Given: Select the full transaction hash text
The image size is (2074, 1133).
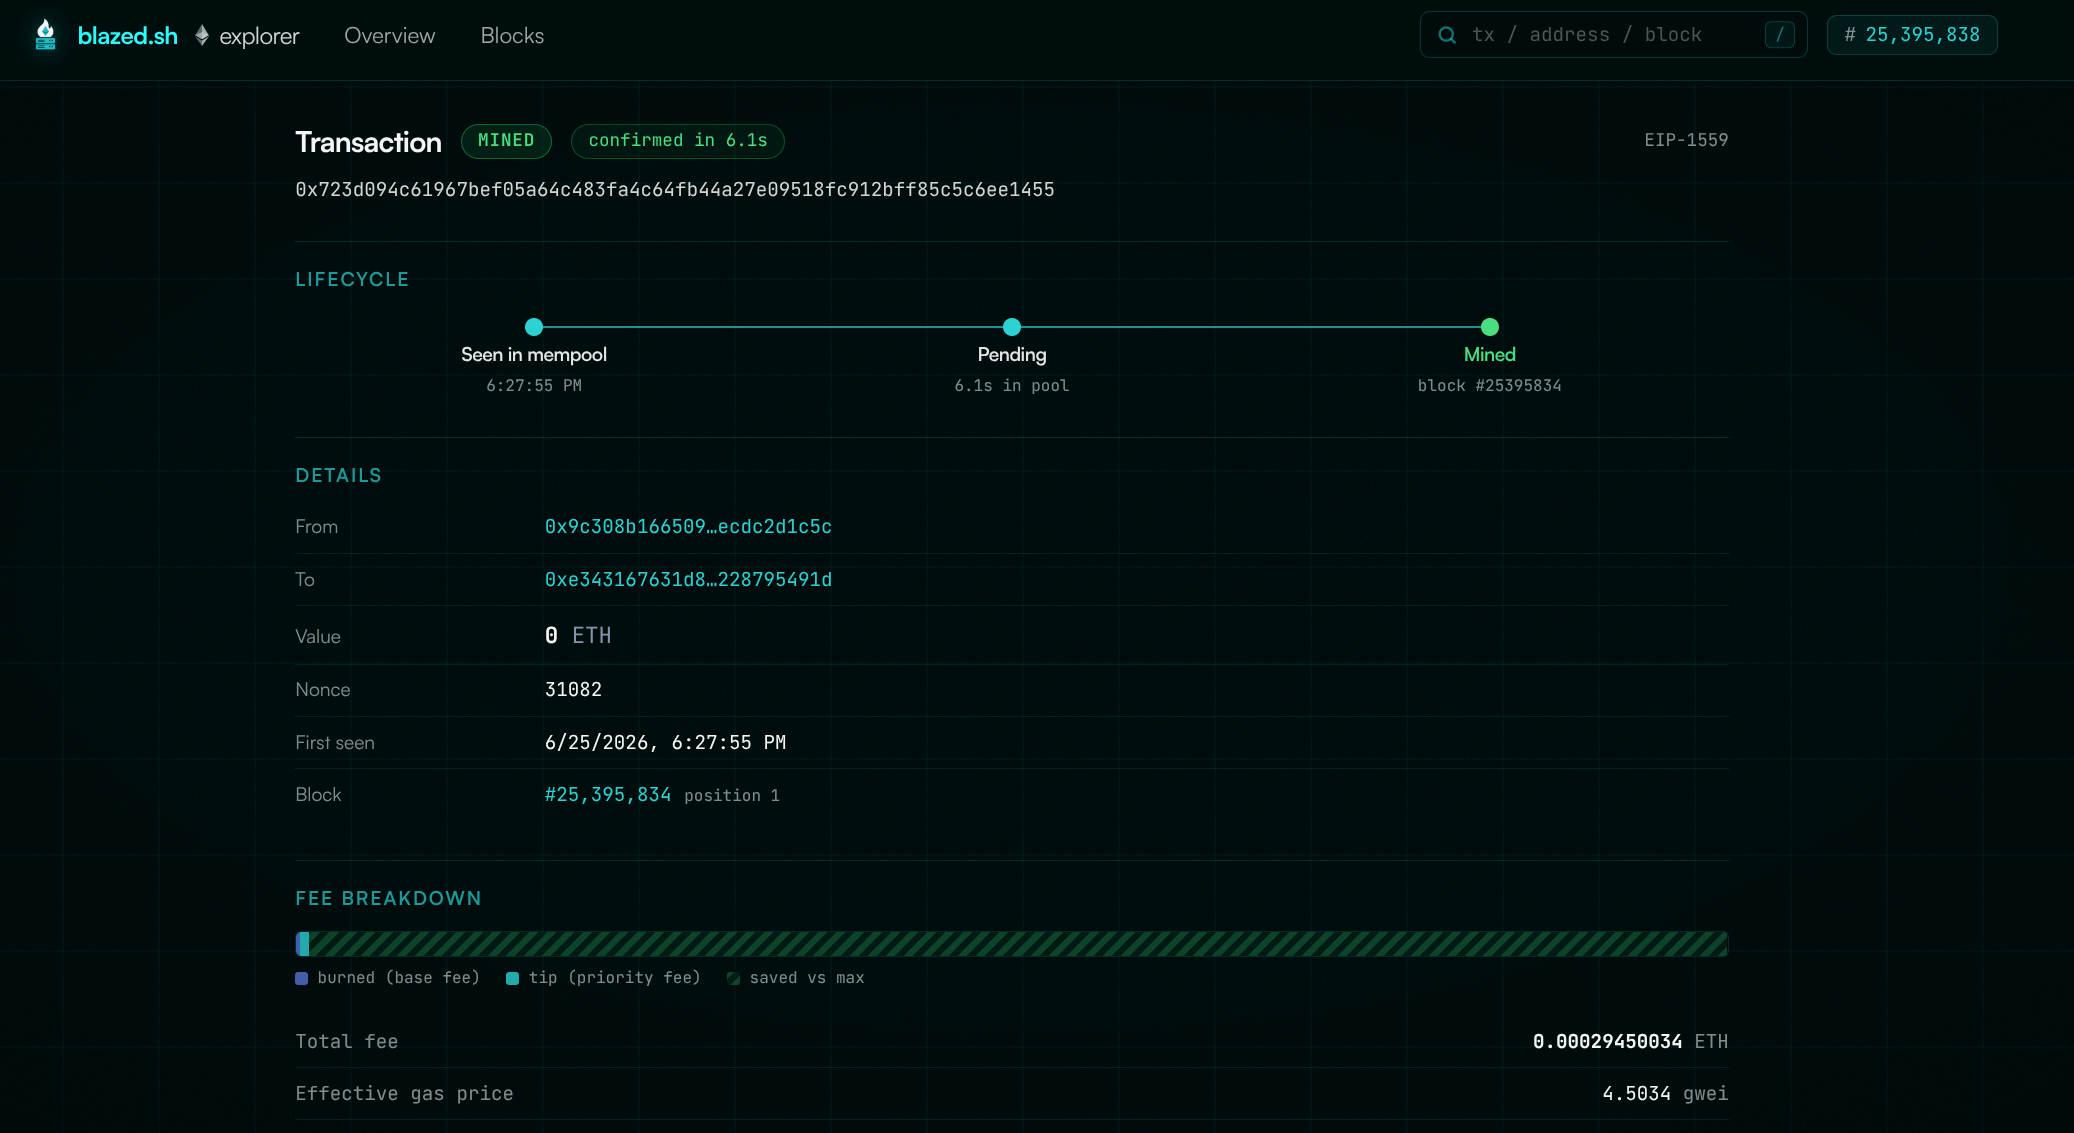Looking at the screenshot, I should pyautogui.click(x=675, y=190).
